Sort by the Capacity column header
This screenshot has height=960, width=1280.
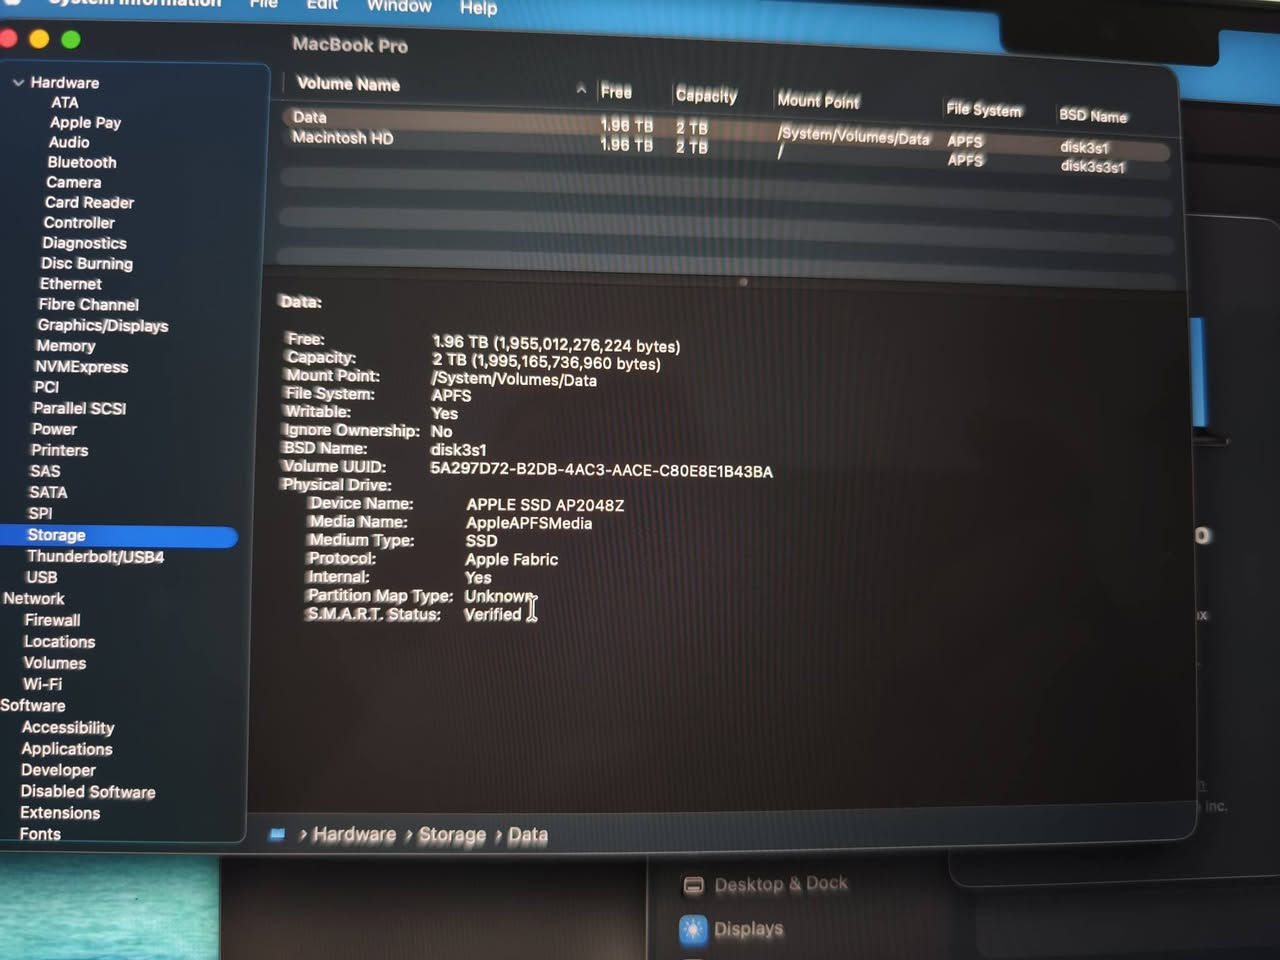(706, 95)
